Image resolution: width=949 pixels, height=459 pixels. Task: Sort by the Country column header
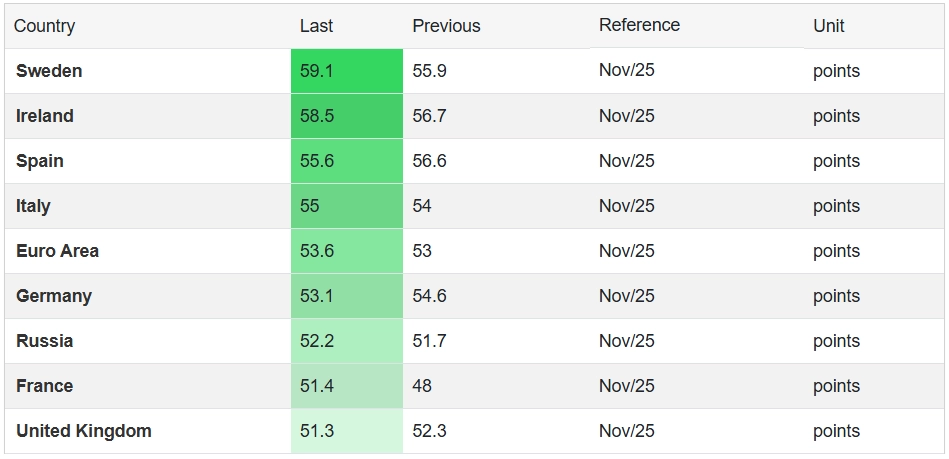pos(44,26)
